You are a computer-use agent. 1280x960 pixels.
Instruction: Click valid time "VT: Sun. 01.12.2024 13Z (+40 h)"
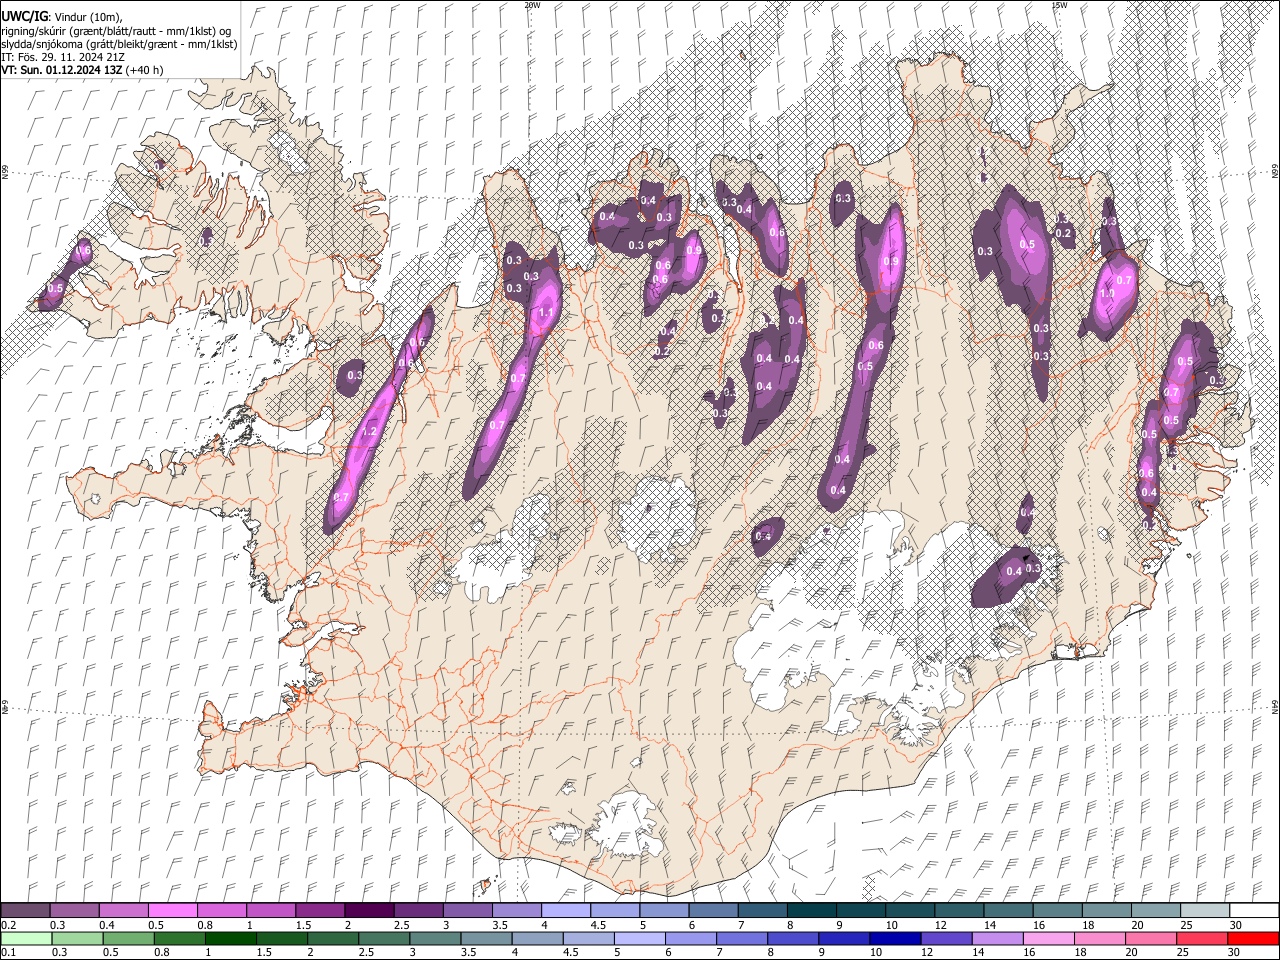(82, 70)
